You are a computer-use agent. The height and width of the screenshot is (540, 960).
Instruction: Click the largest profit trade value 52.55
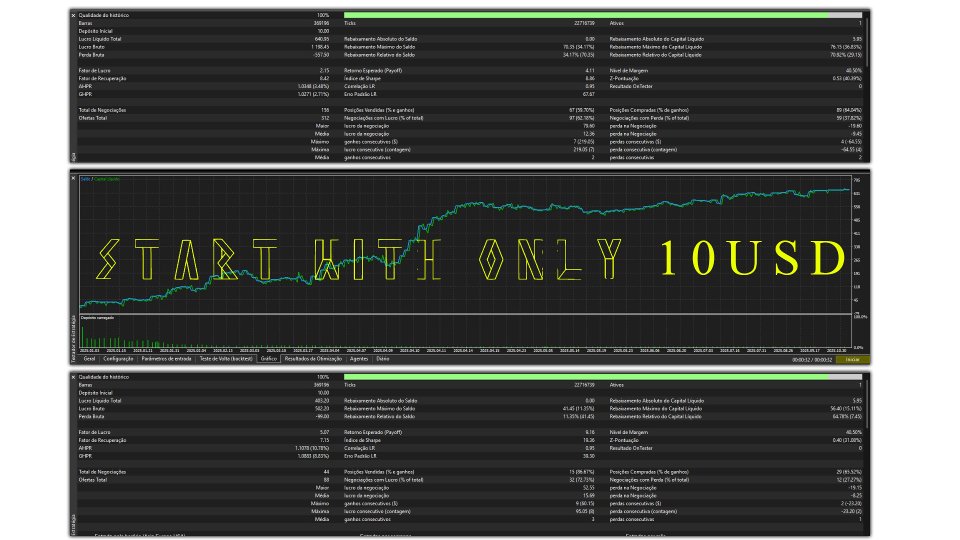[x=589, y=488]
